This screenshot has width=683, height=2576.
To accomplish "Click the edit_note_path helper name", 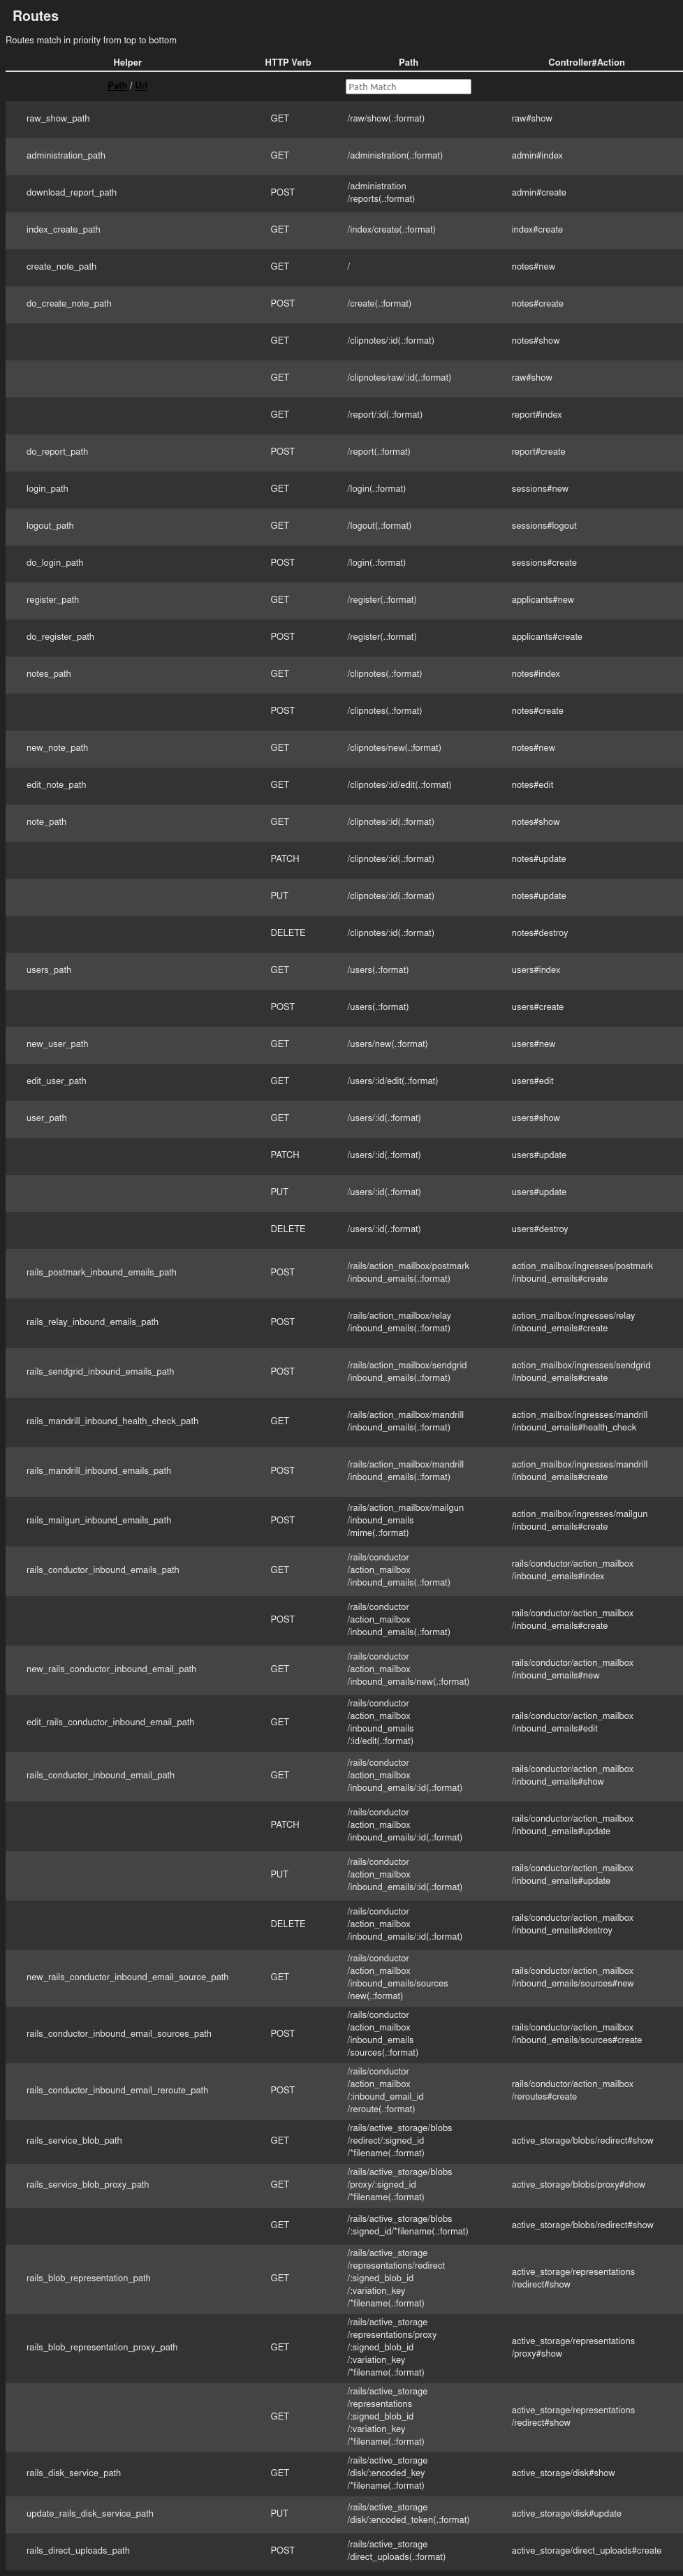I will [56, 785].
